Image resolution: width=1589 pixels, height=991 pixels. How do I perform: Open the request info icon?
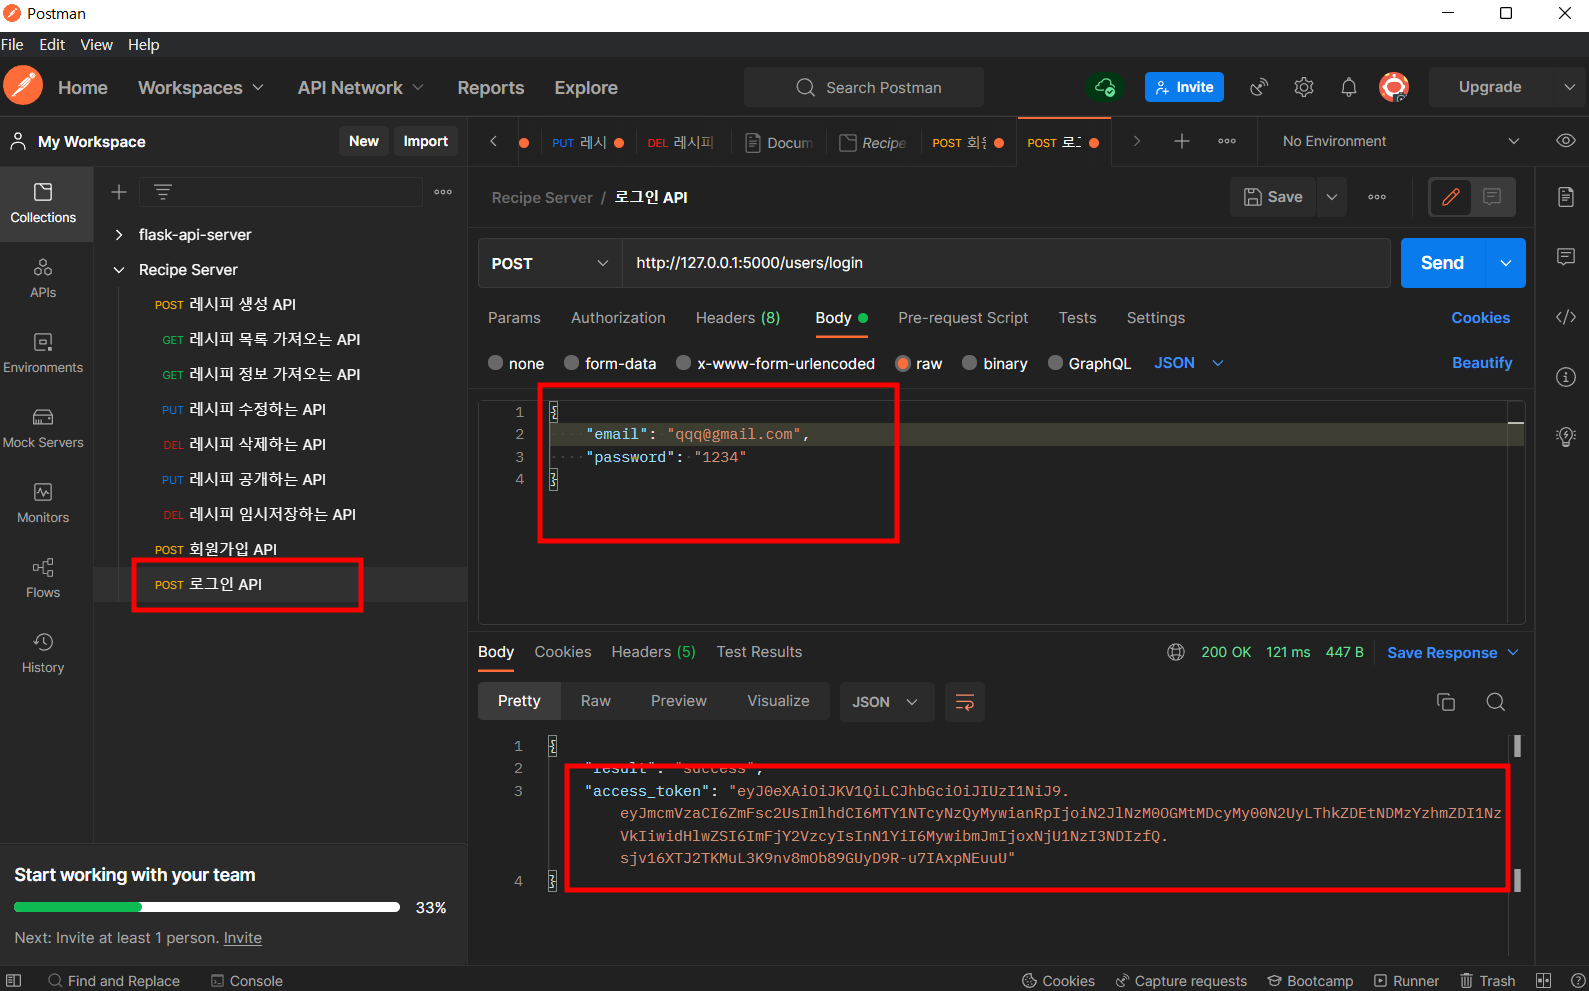click(x=1566, y=377)
